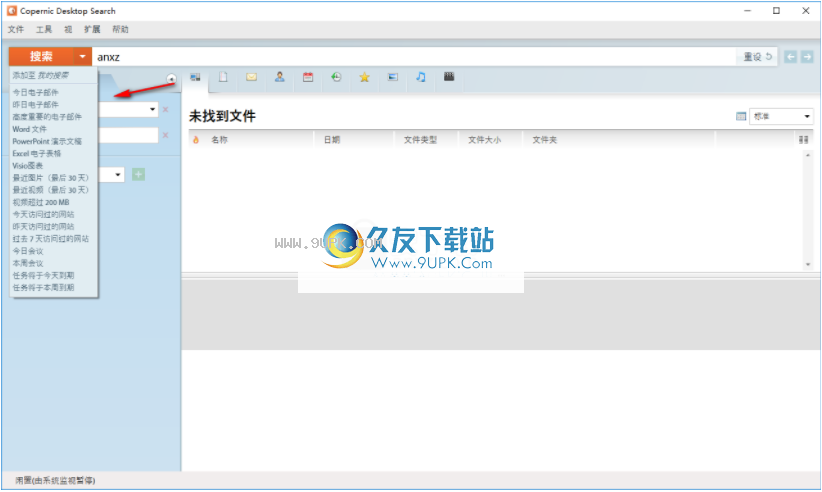The width and height of the screenshot is (822, 492).
Task: Select the Emails envelope category icon
Action: point(252,77)
